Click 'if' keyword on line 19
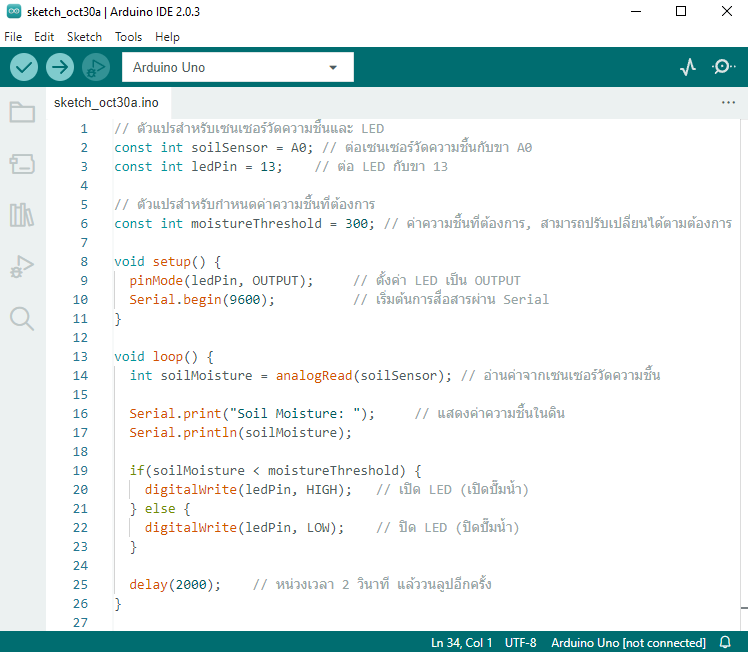The image size is (748, 652). pos(137,470)
